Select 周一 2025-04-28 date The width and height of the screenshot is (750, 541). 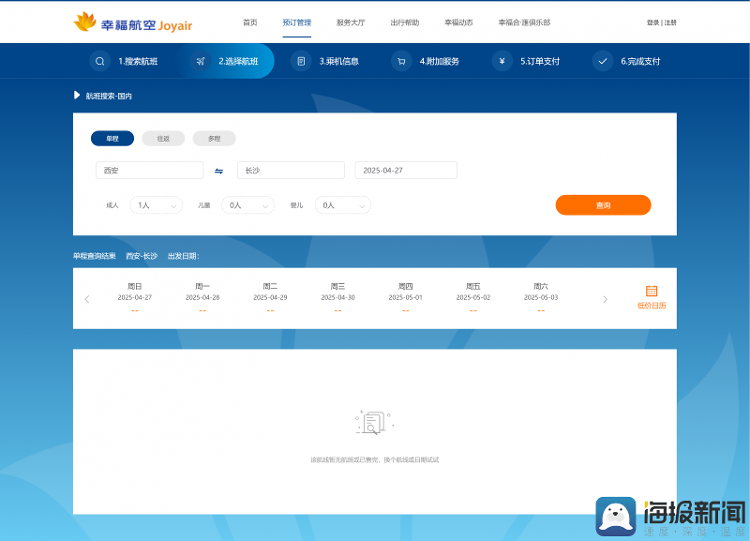(202, 298)
